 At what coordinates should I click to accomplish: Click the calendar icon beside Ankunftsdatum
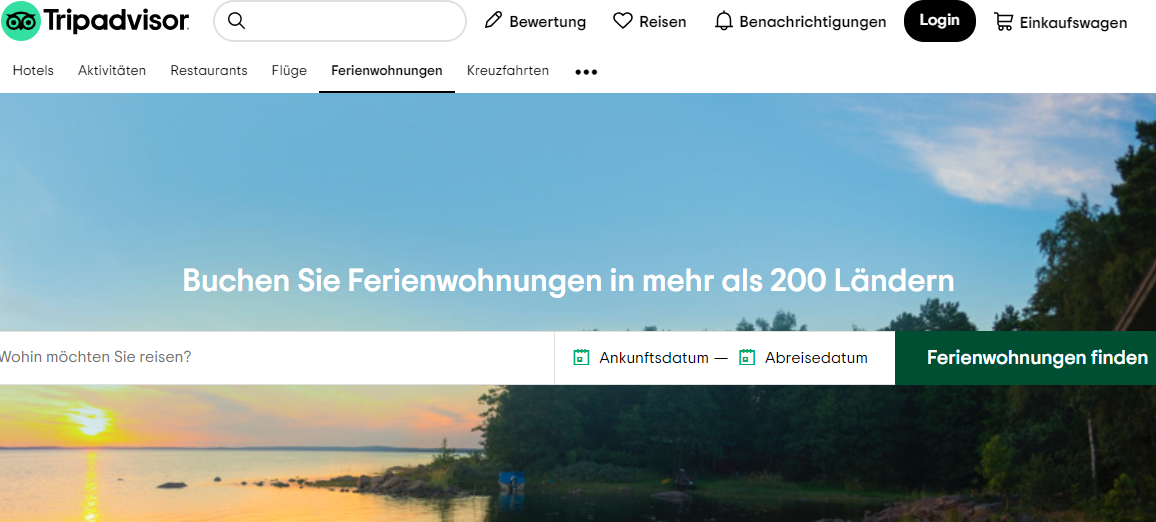click(581, 358)
